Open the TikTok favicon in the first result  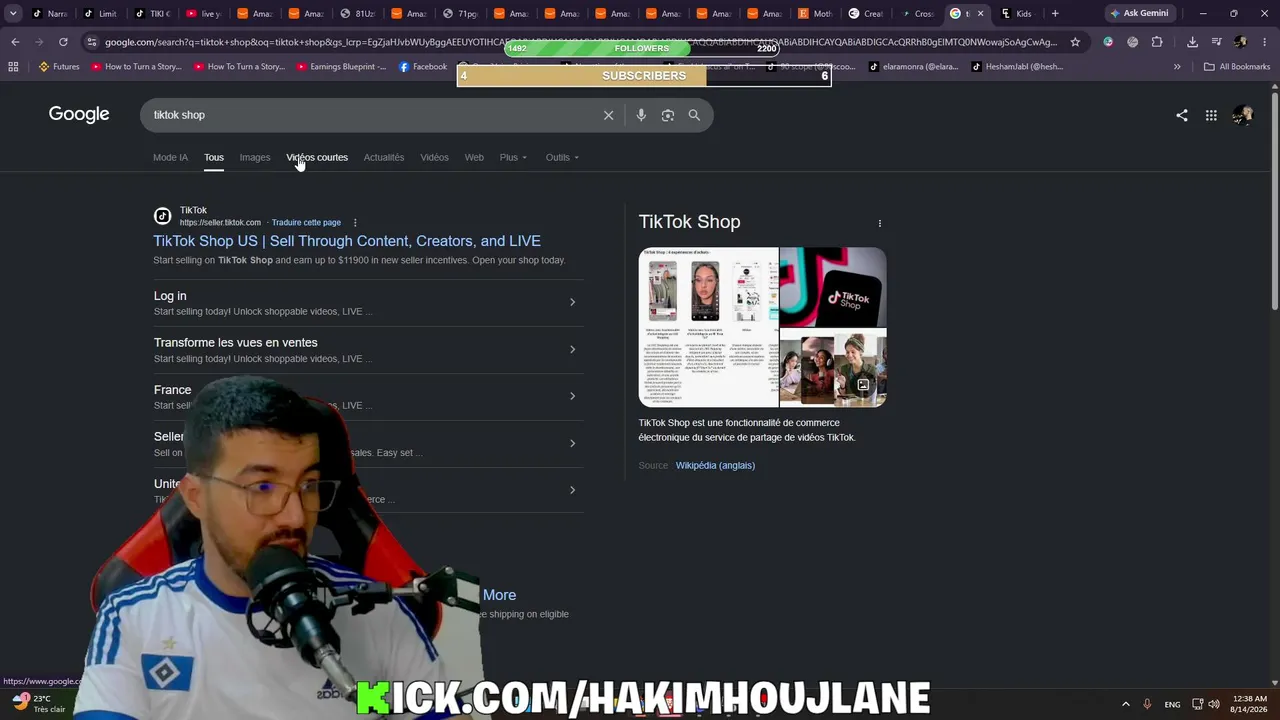point(162,216)
